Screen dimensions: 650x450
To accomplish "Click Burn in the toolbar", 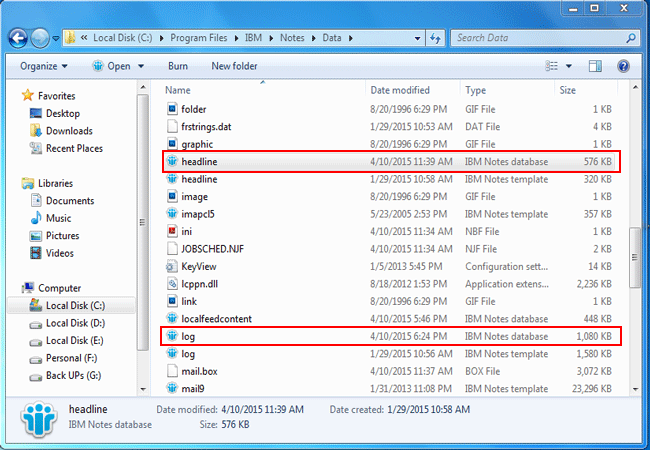I will (x=178, y=66).
